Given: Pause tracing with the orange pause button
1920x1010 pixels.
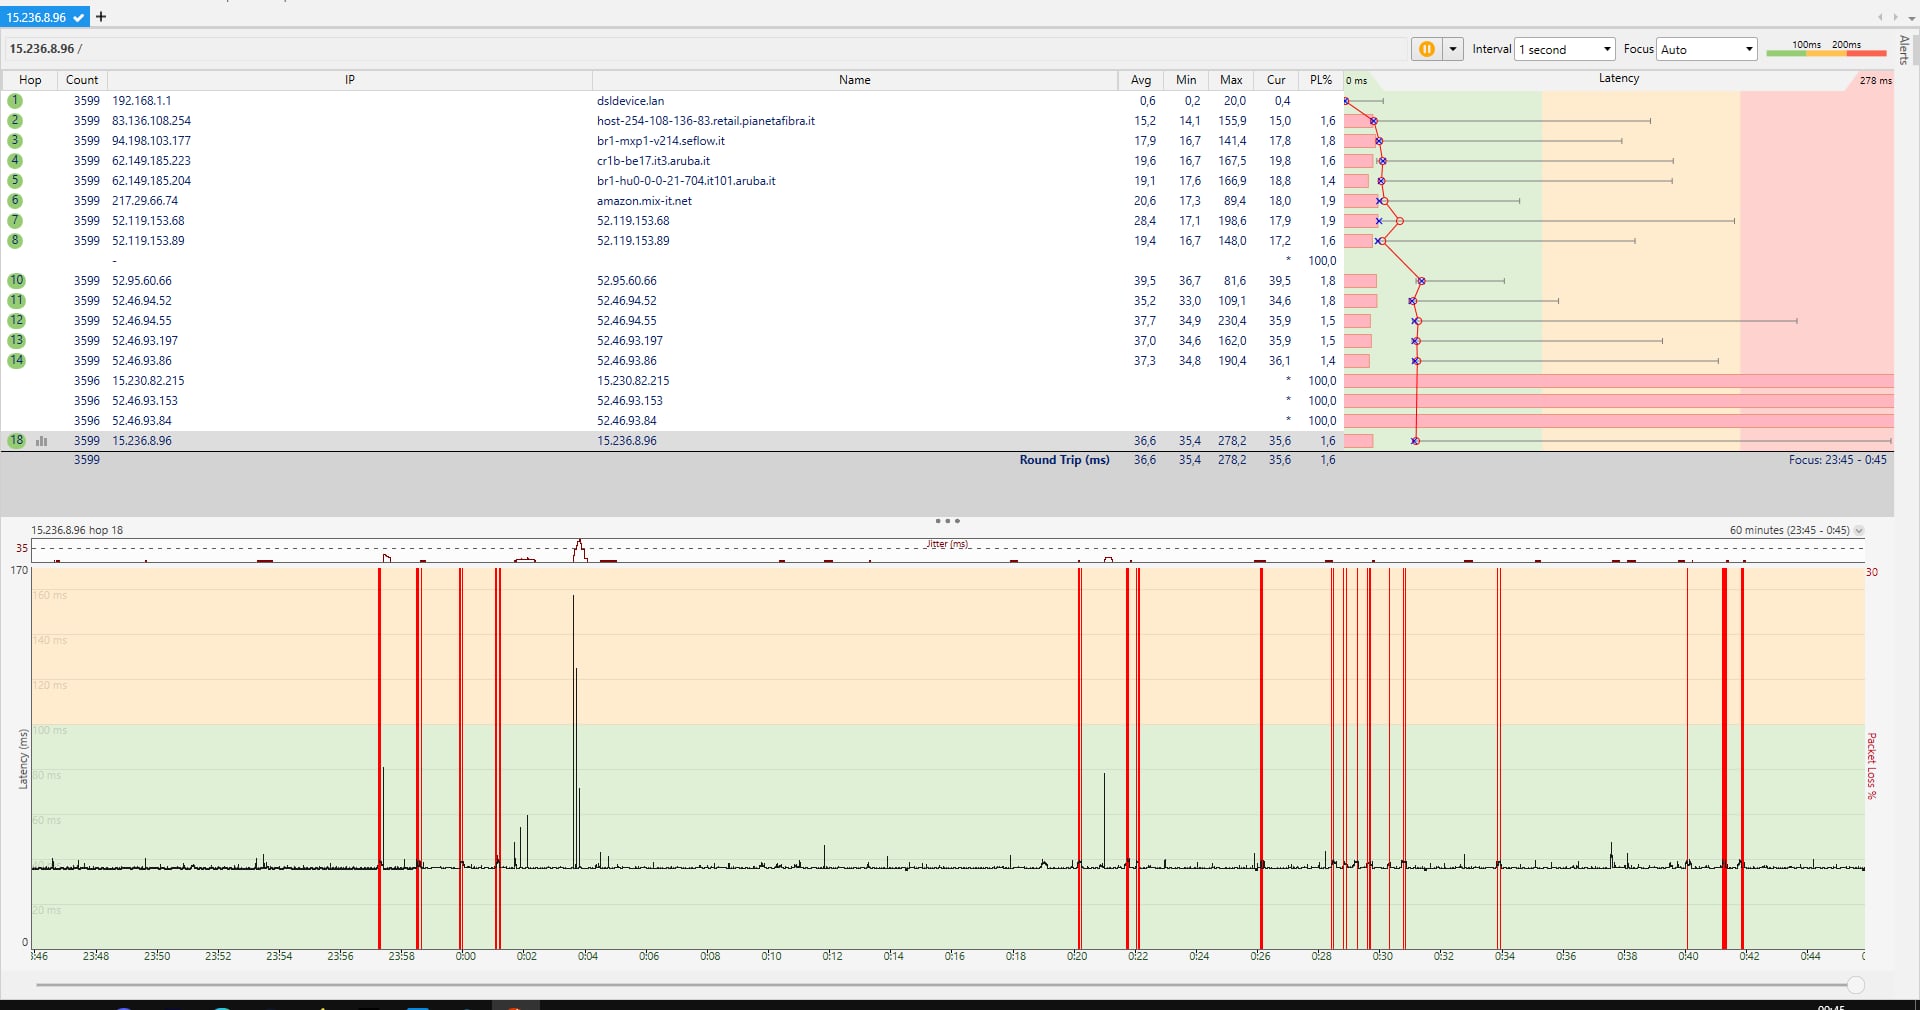Looking at the screenshot, I should [1426, 49].
